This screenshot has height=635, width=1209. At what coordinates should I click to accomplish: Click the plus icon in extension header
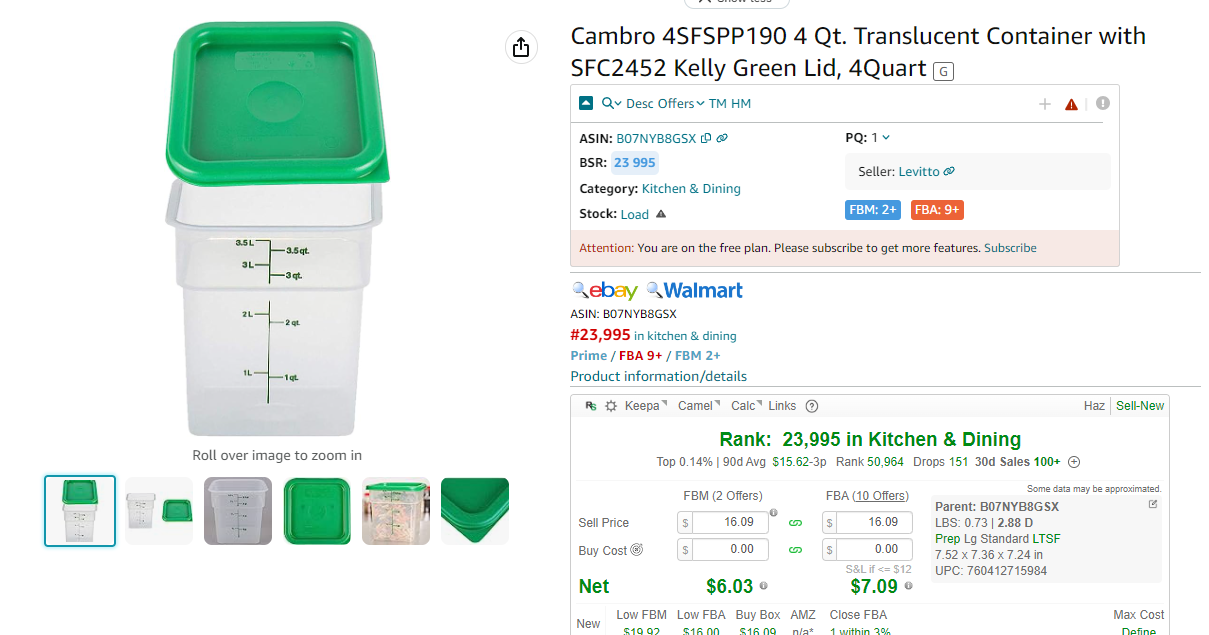[1045, 104]
